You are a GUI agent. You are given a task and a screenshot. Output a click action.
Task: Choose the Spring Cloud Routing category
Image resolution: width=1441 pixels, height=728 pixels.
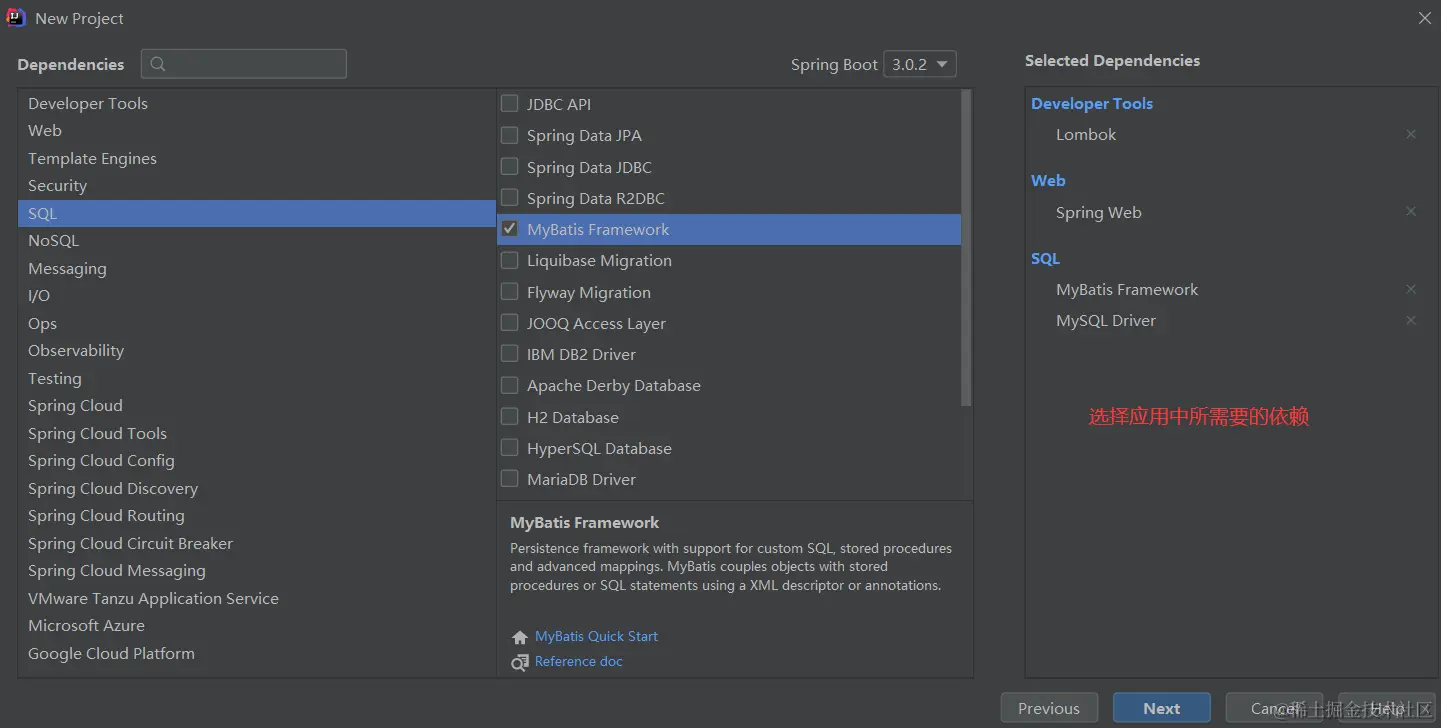(x=106, y=516)
